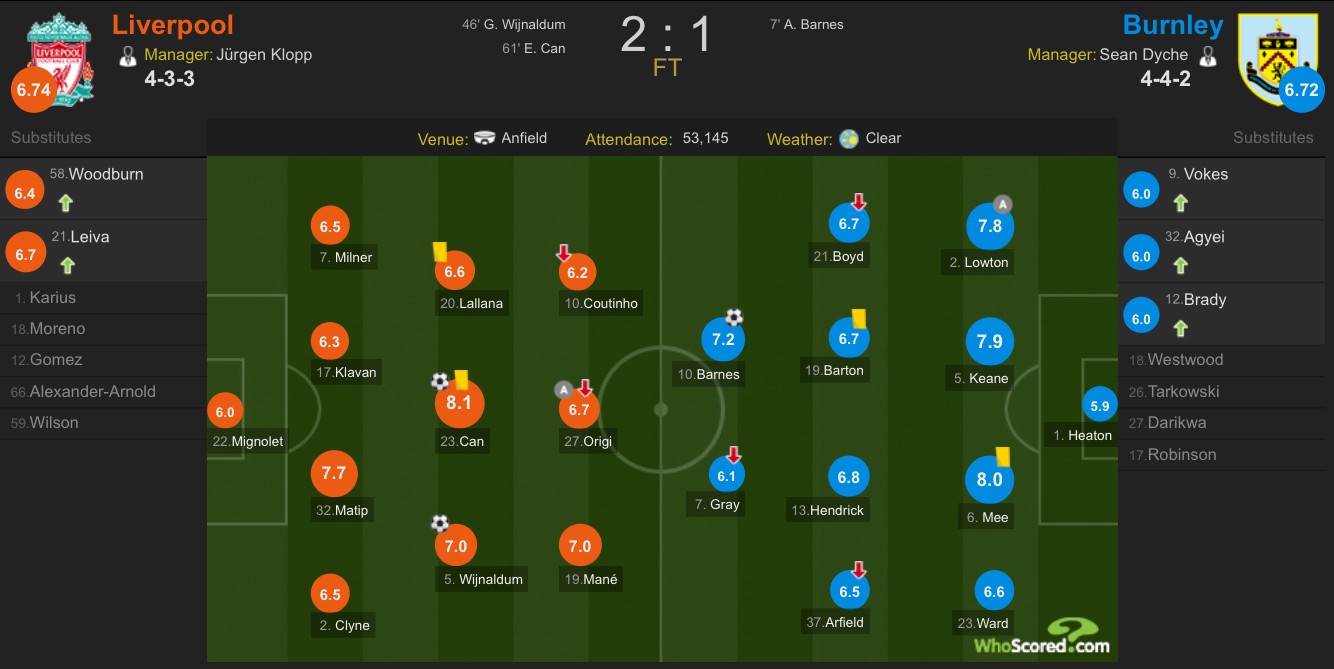Click the clear weather icon
Image resolution: width=1334 pixels, height=669 pixels.
[850, 139]
